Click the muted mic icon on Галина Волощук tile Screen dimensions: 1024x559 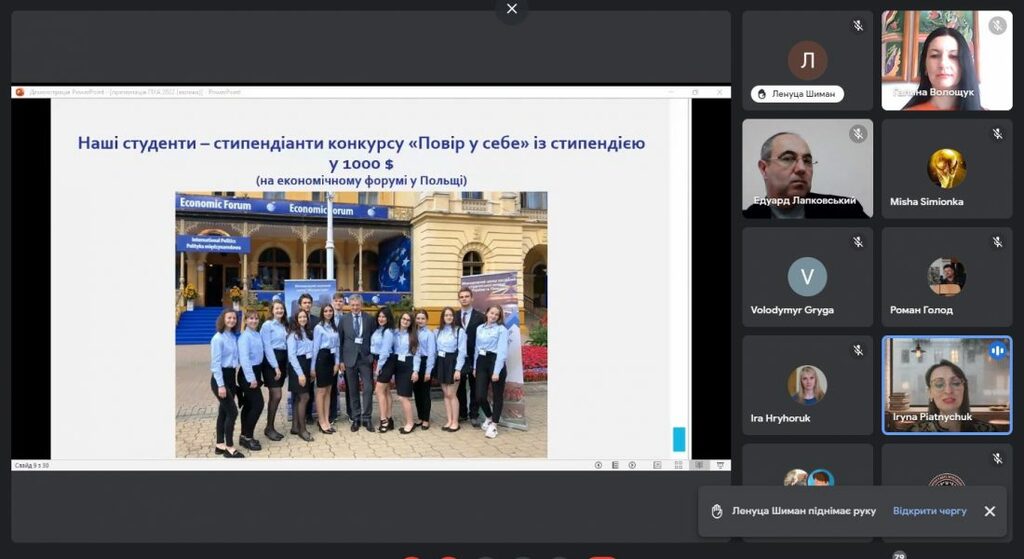point(997,26)
